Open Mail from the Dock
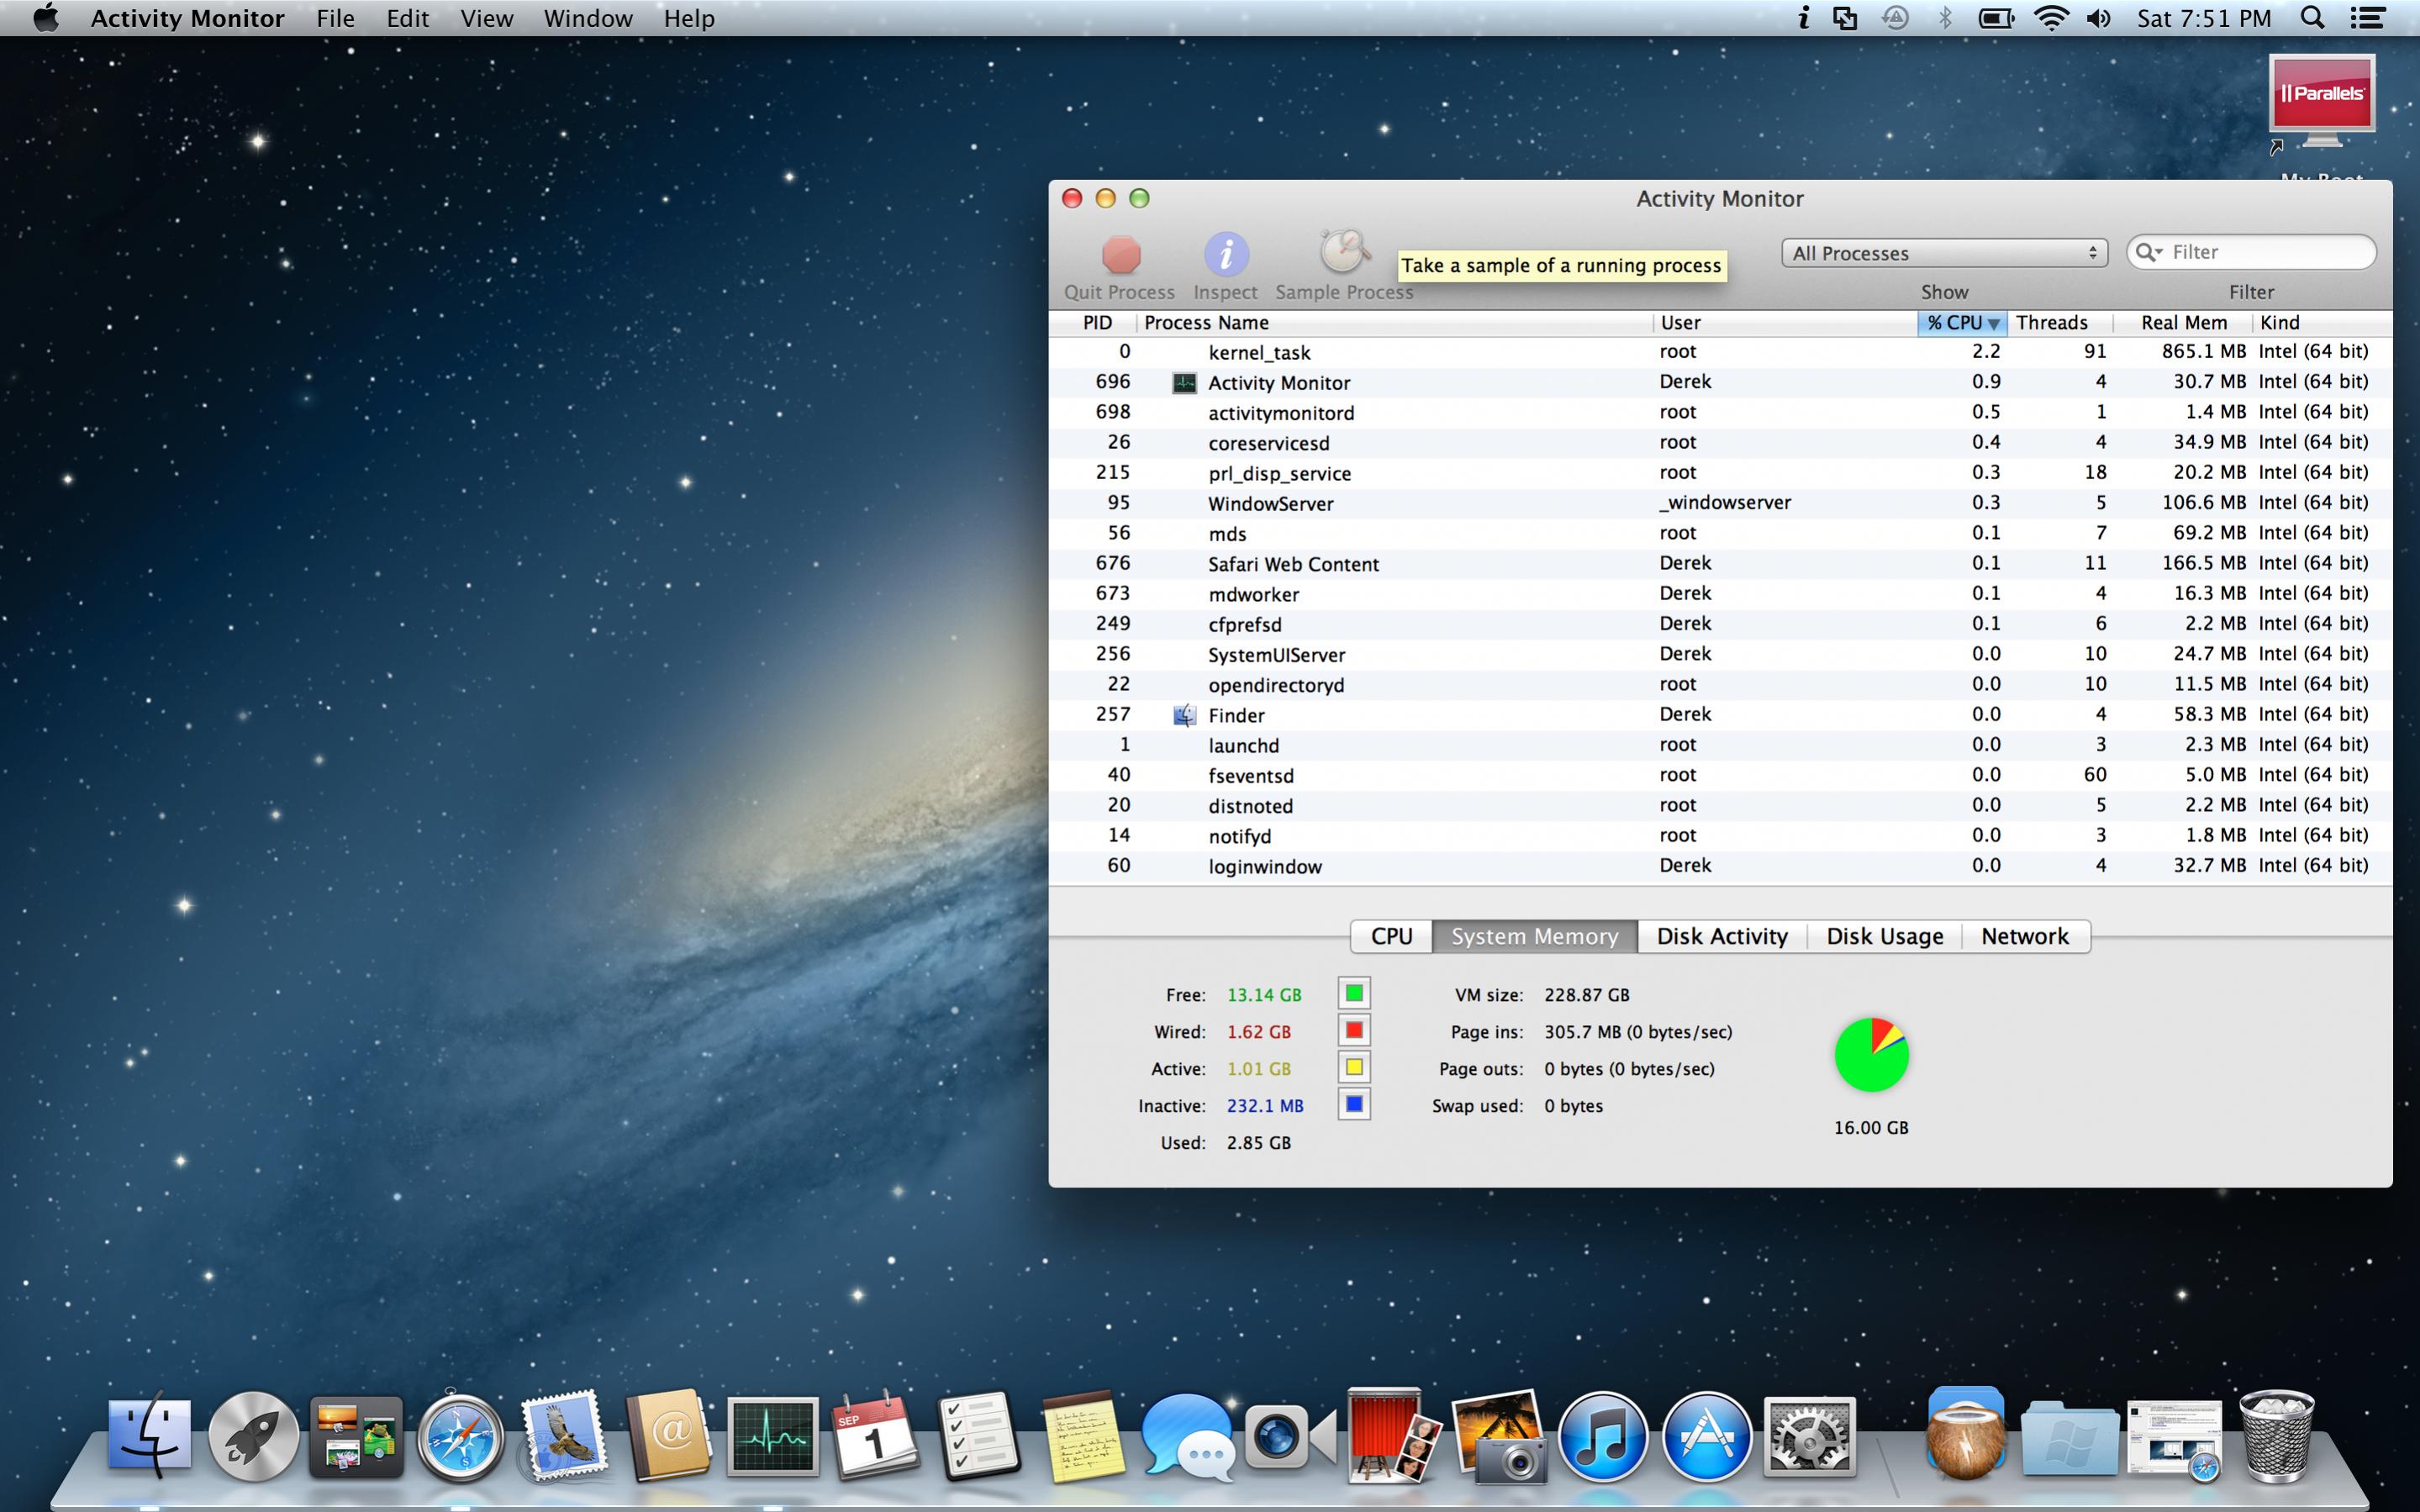 pyautogui.click(x=563, y=1436)
